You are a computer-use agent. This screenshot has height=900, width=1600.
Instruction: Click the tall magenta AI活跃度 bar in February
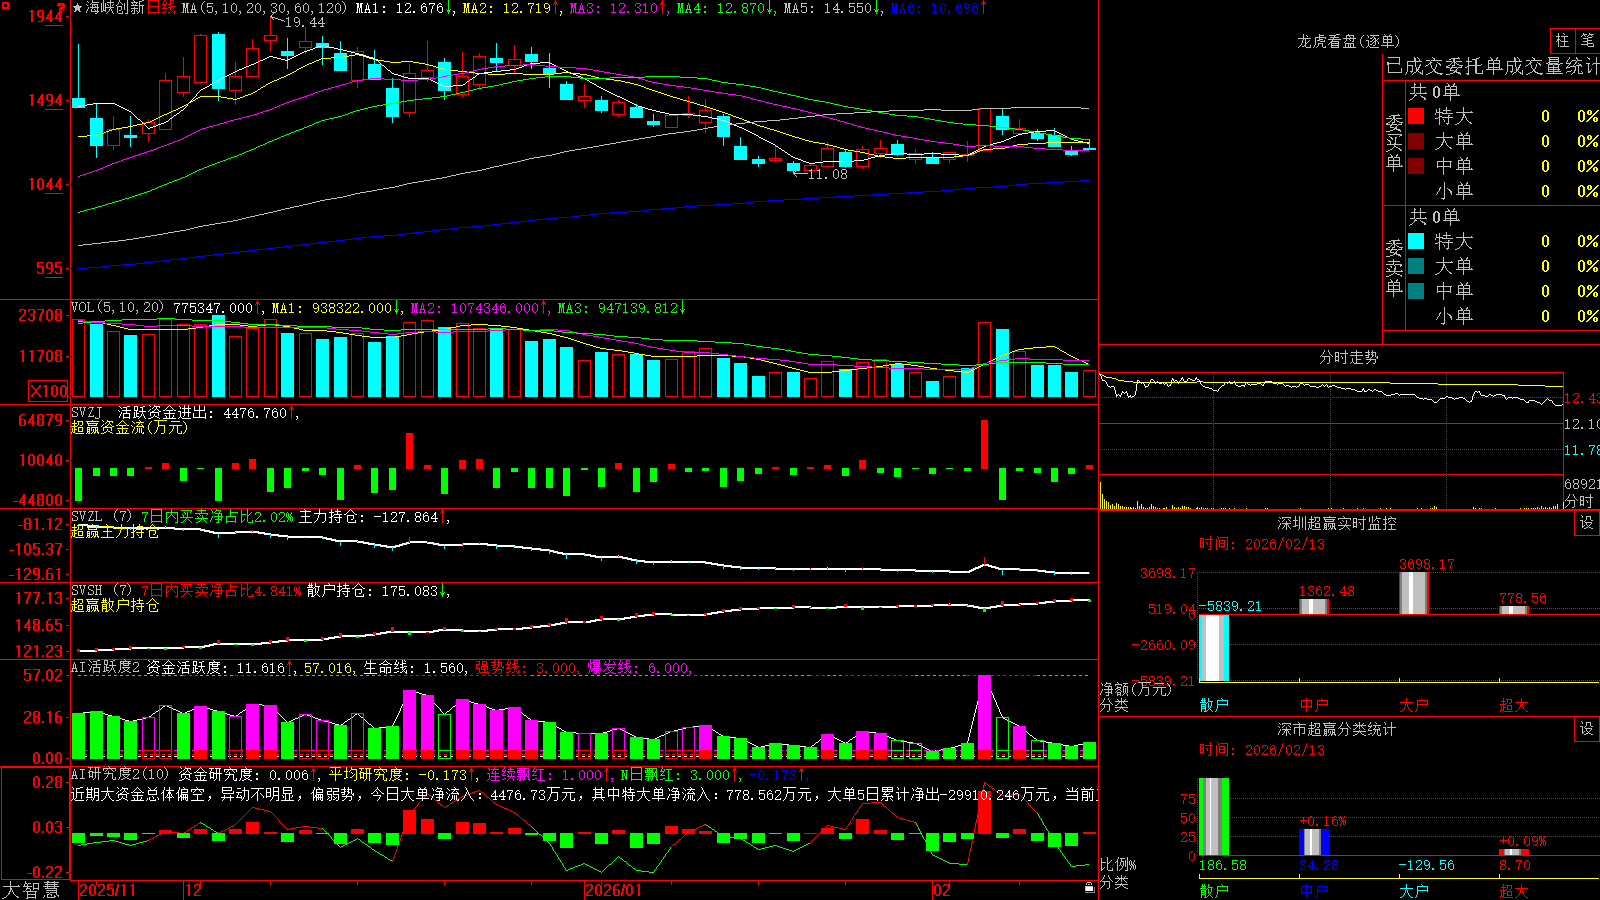tap(984, 716)
